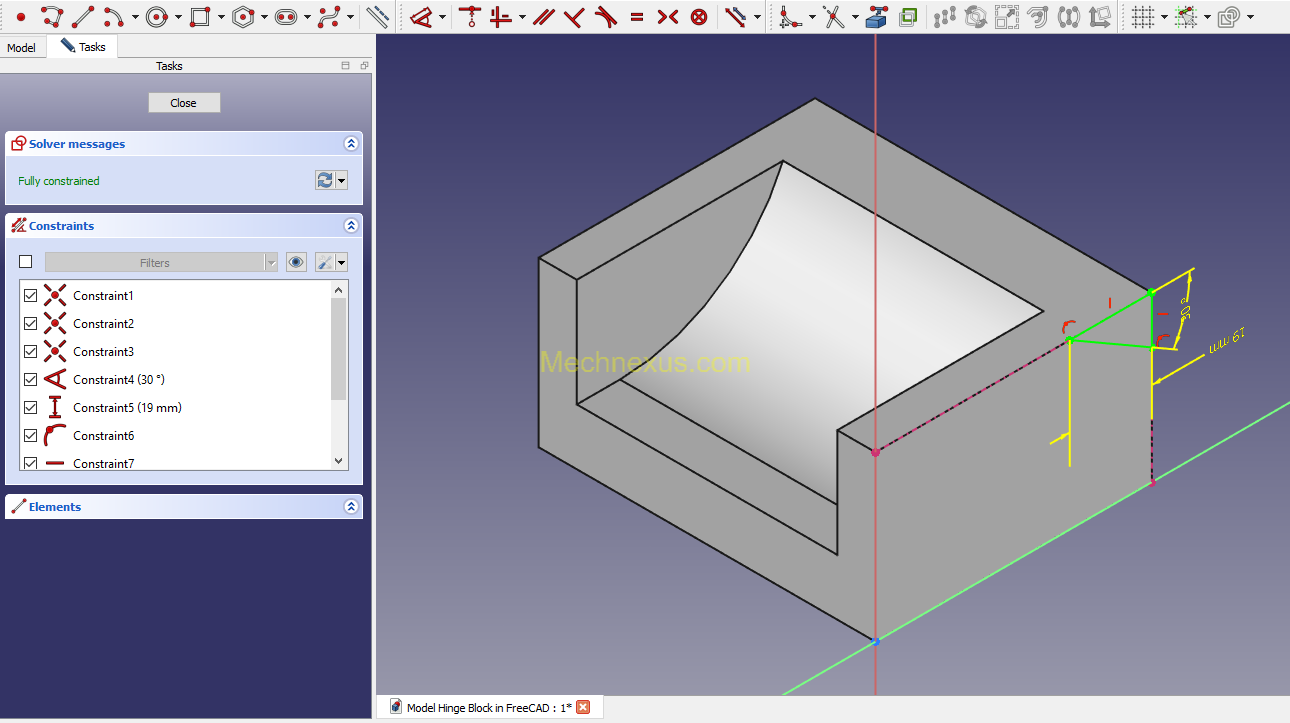1290x723 pixels.
Task: Open the arc tool dropdown arrow
Action: pyautogui.click(x=135, y=17)
